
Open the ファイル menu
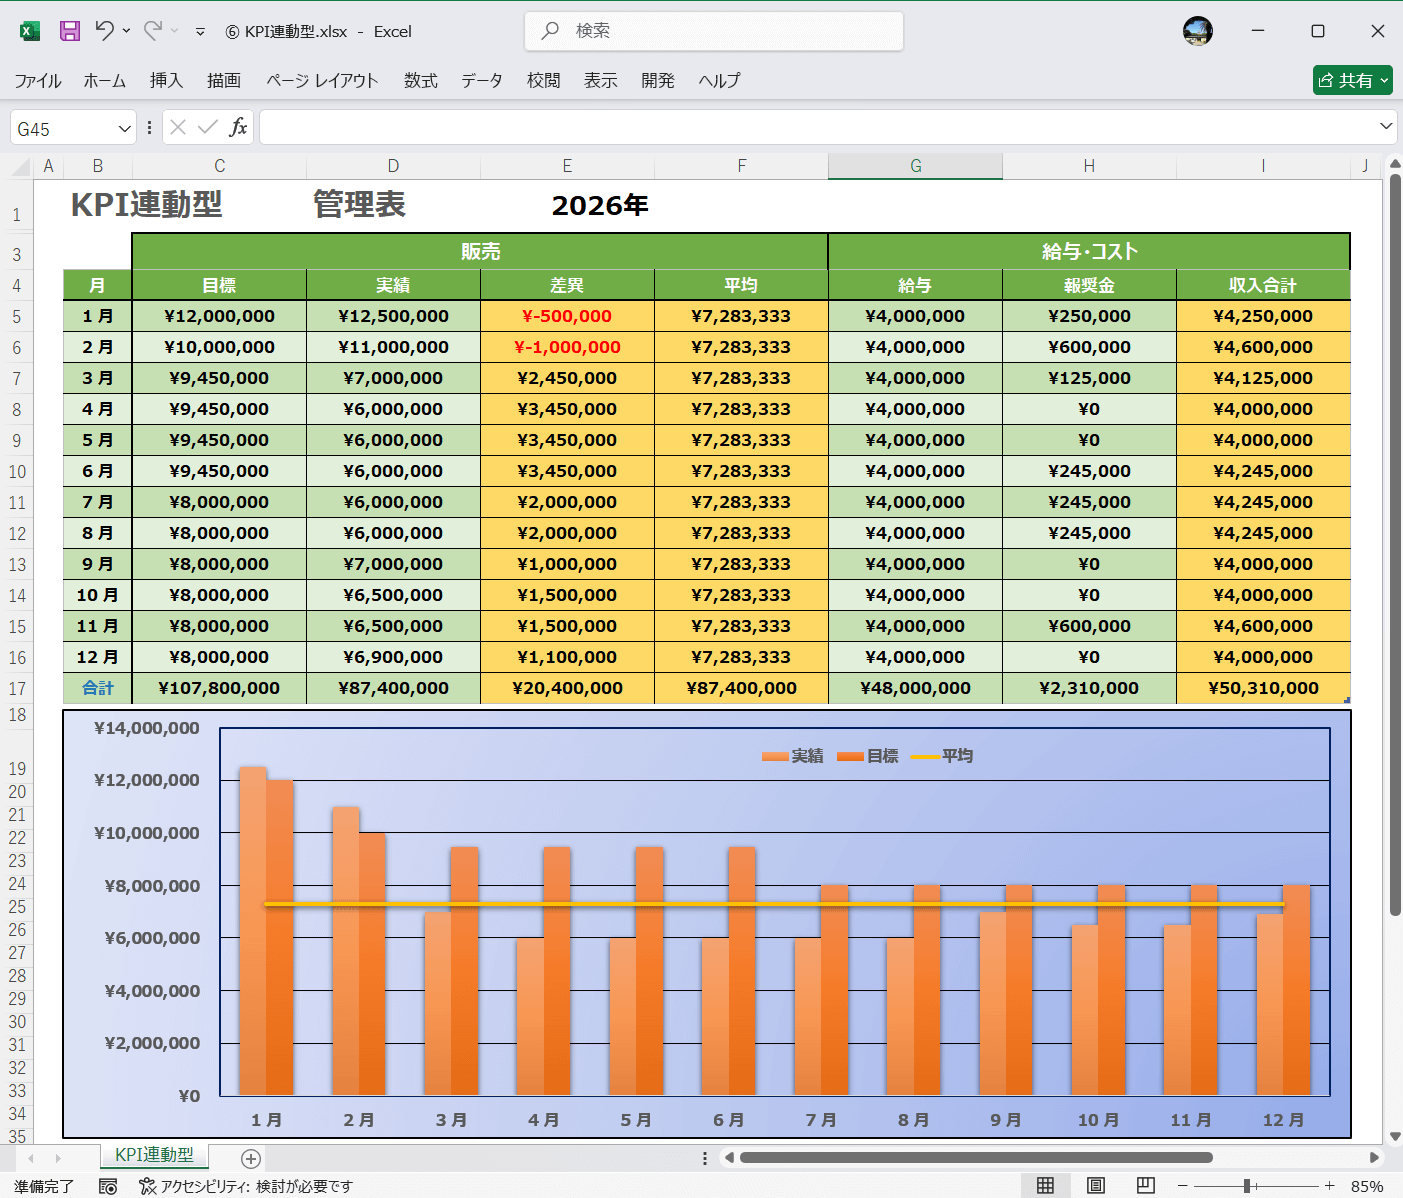37,80
